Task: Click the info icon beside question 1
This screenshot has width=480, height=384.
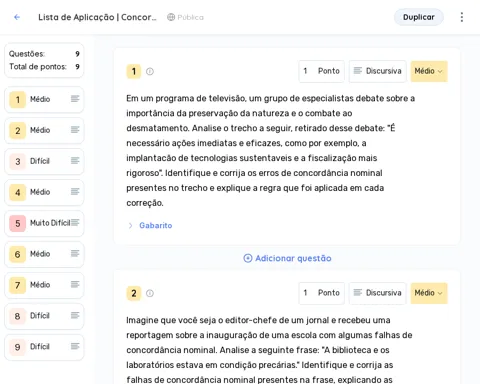Action: tap(150, 71)
